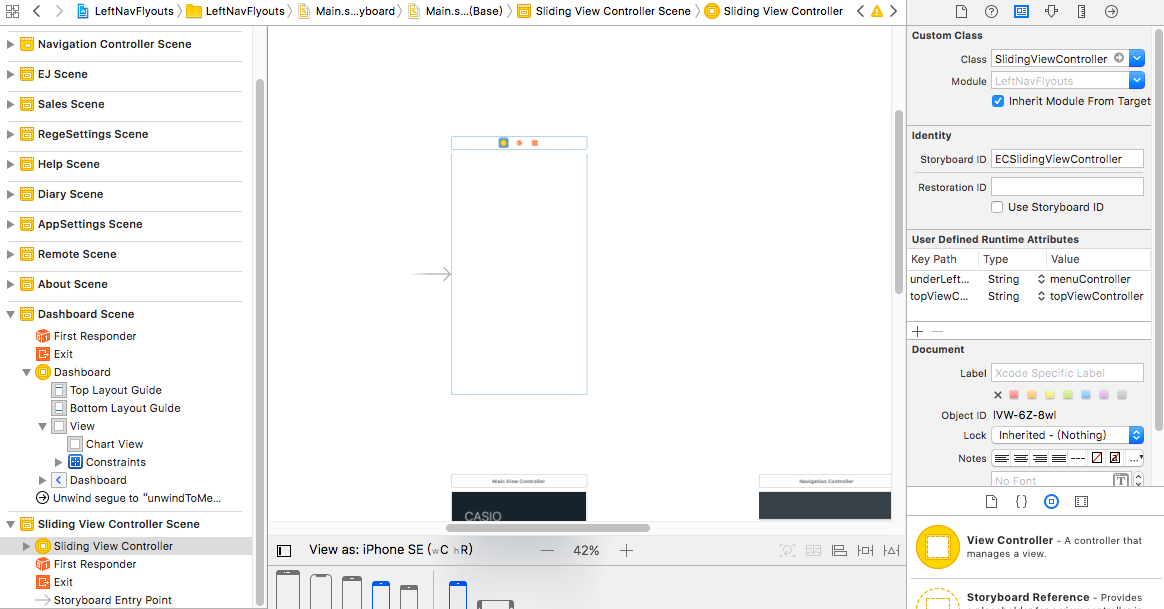Open the Align constraints tool
The image size is (1164, 609).
click(839, 550)
